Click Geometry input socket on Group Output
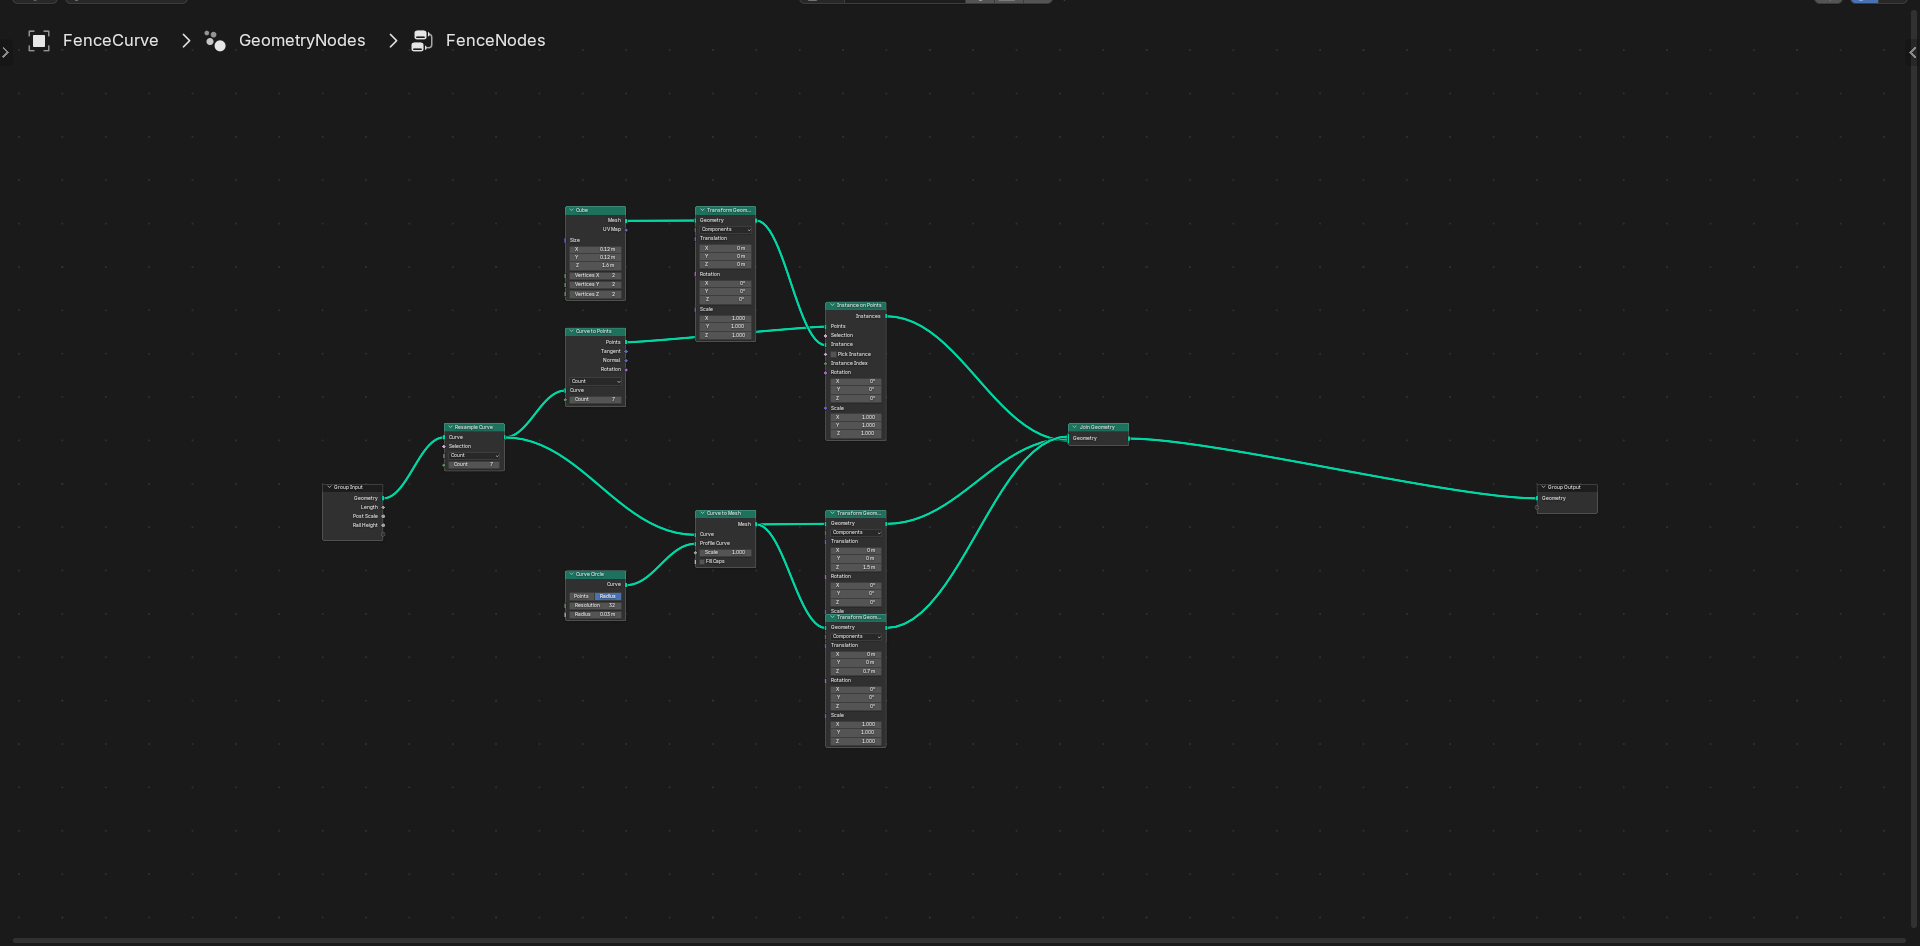1920x946 pixels. tap(1537, 498)
